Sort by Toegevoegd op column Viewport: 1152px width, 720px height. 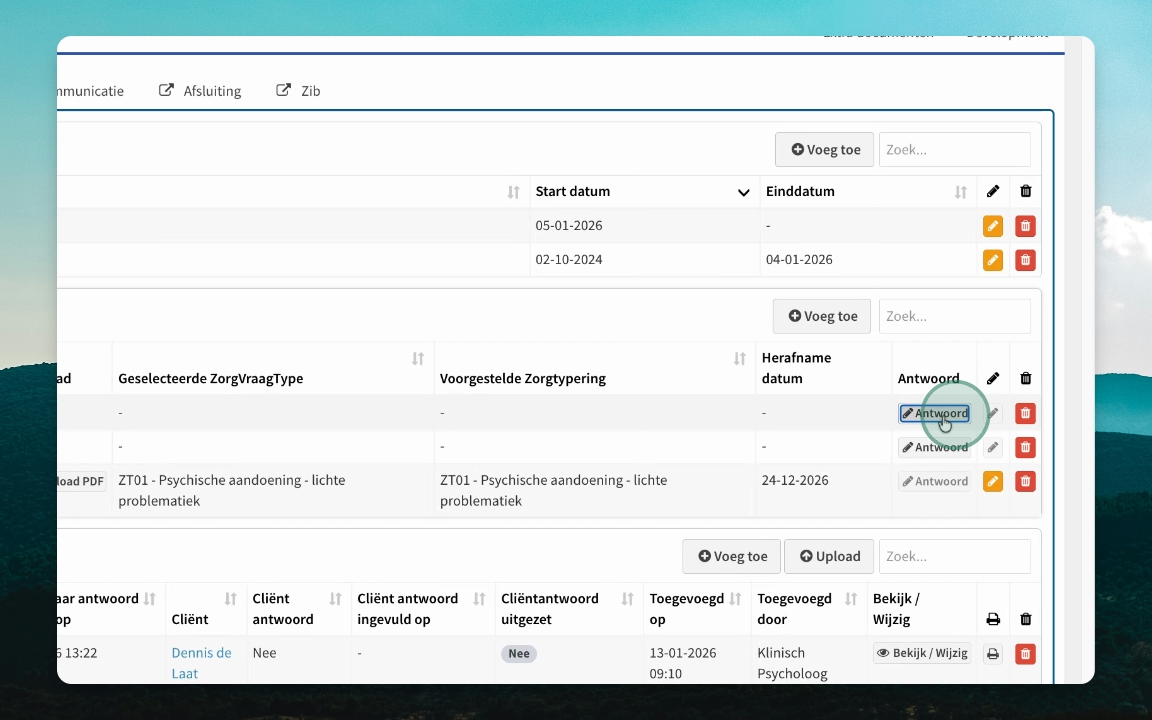point(735,599)
